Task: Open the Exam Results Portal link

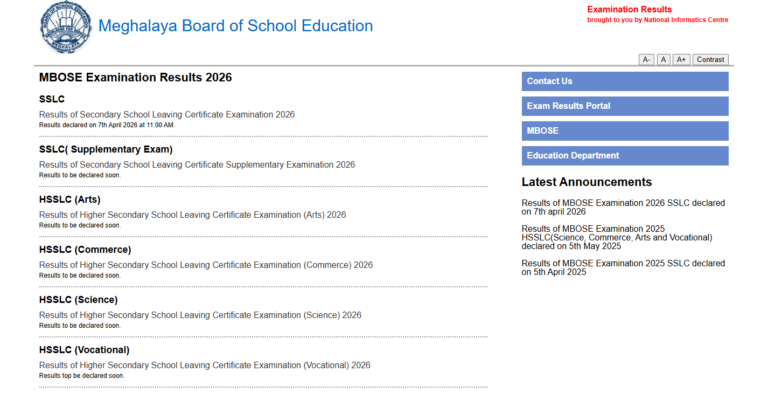Action: 625,106
